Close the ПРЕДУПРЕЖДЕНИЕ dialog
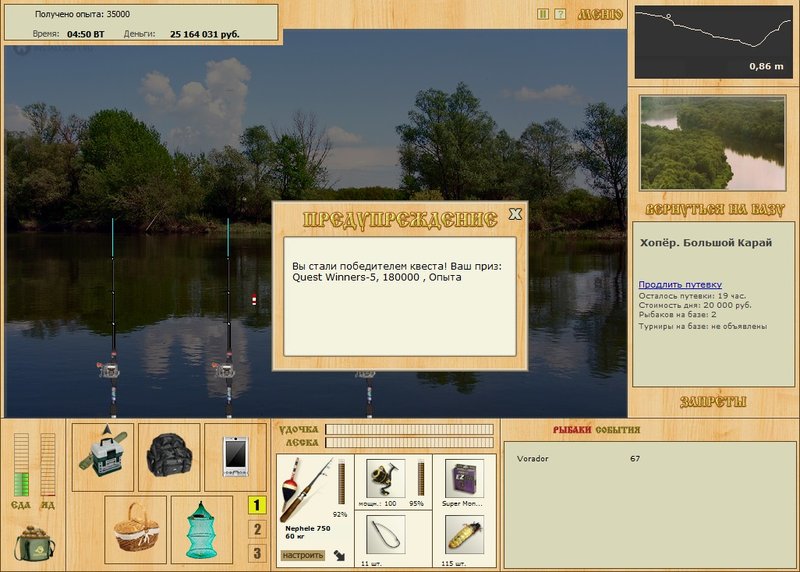800x572 pixels. coord(515,214)
